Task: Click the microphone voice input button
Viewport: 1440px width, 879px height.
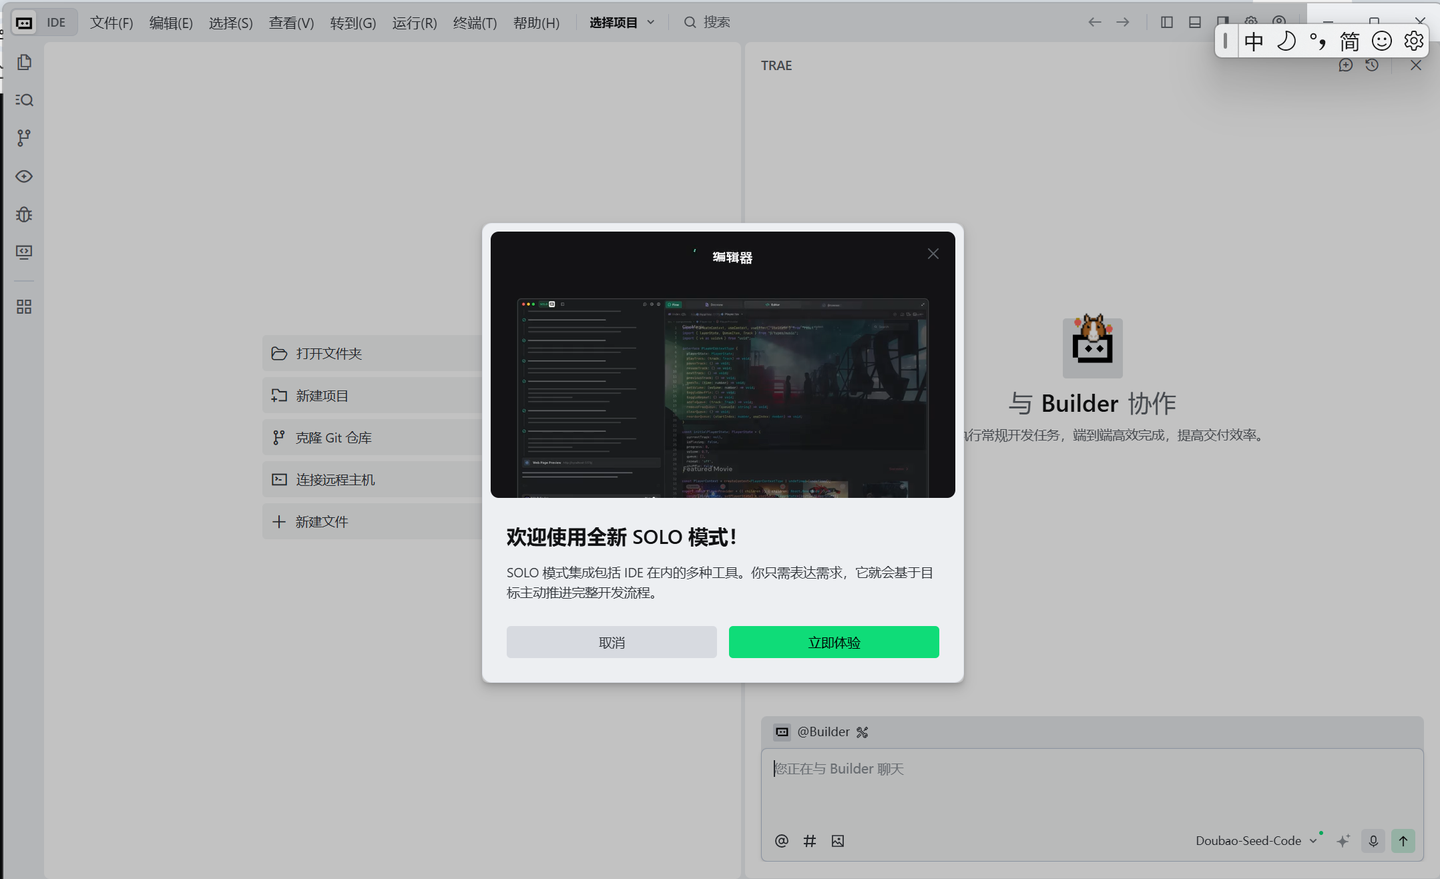Action: click(1373, 841)
